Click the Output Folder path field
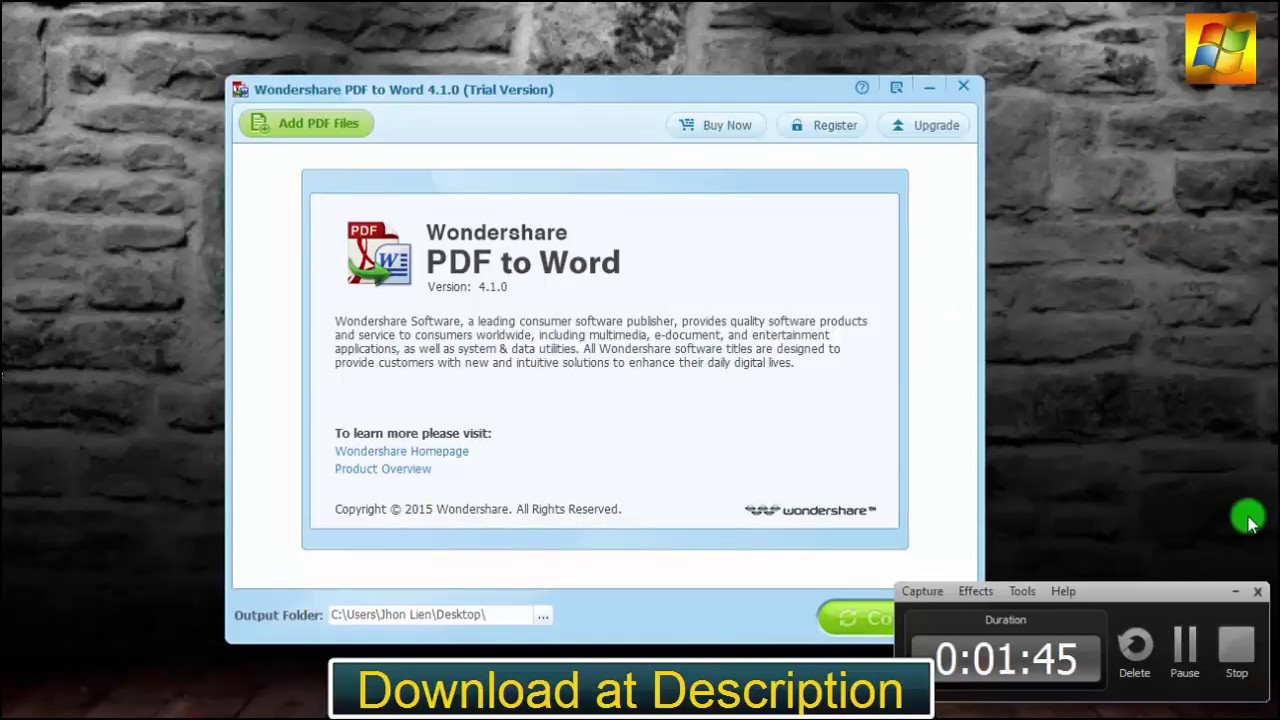1280x720 pixels. (429, 615)
